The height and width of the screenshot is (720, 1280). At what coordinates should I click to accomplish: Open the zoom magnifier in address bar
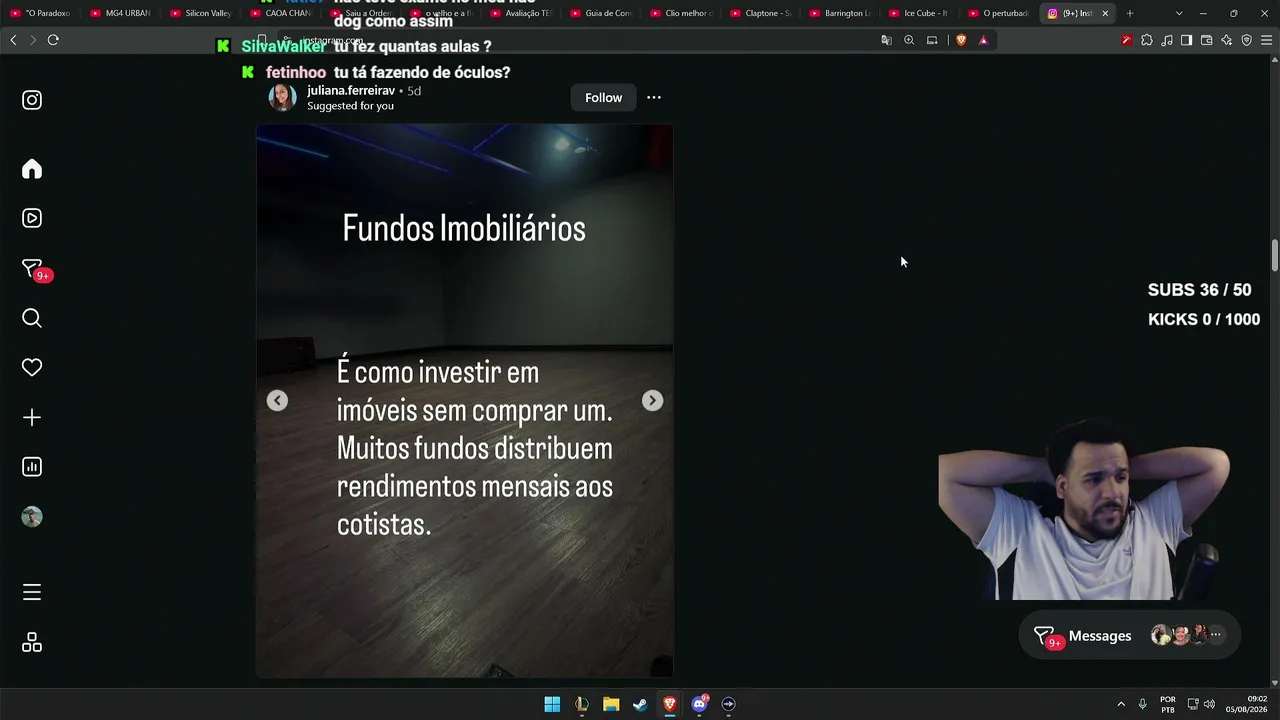pos(909,40)
